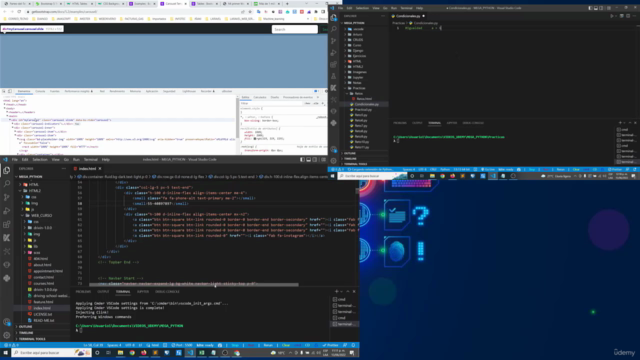Open Testing flask icon in the Condicionales.py window
640x360 pixels.
[333, 76]
